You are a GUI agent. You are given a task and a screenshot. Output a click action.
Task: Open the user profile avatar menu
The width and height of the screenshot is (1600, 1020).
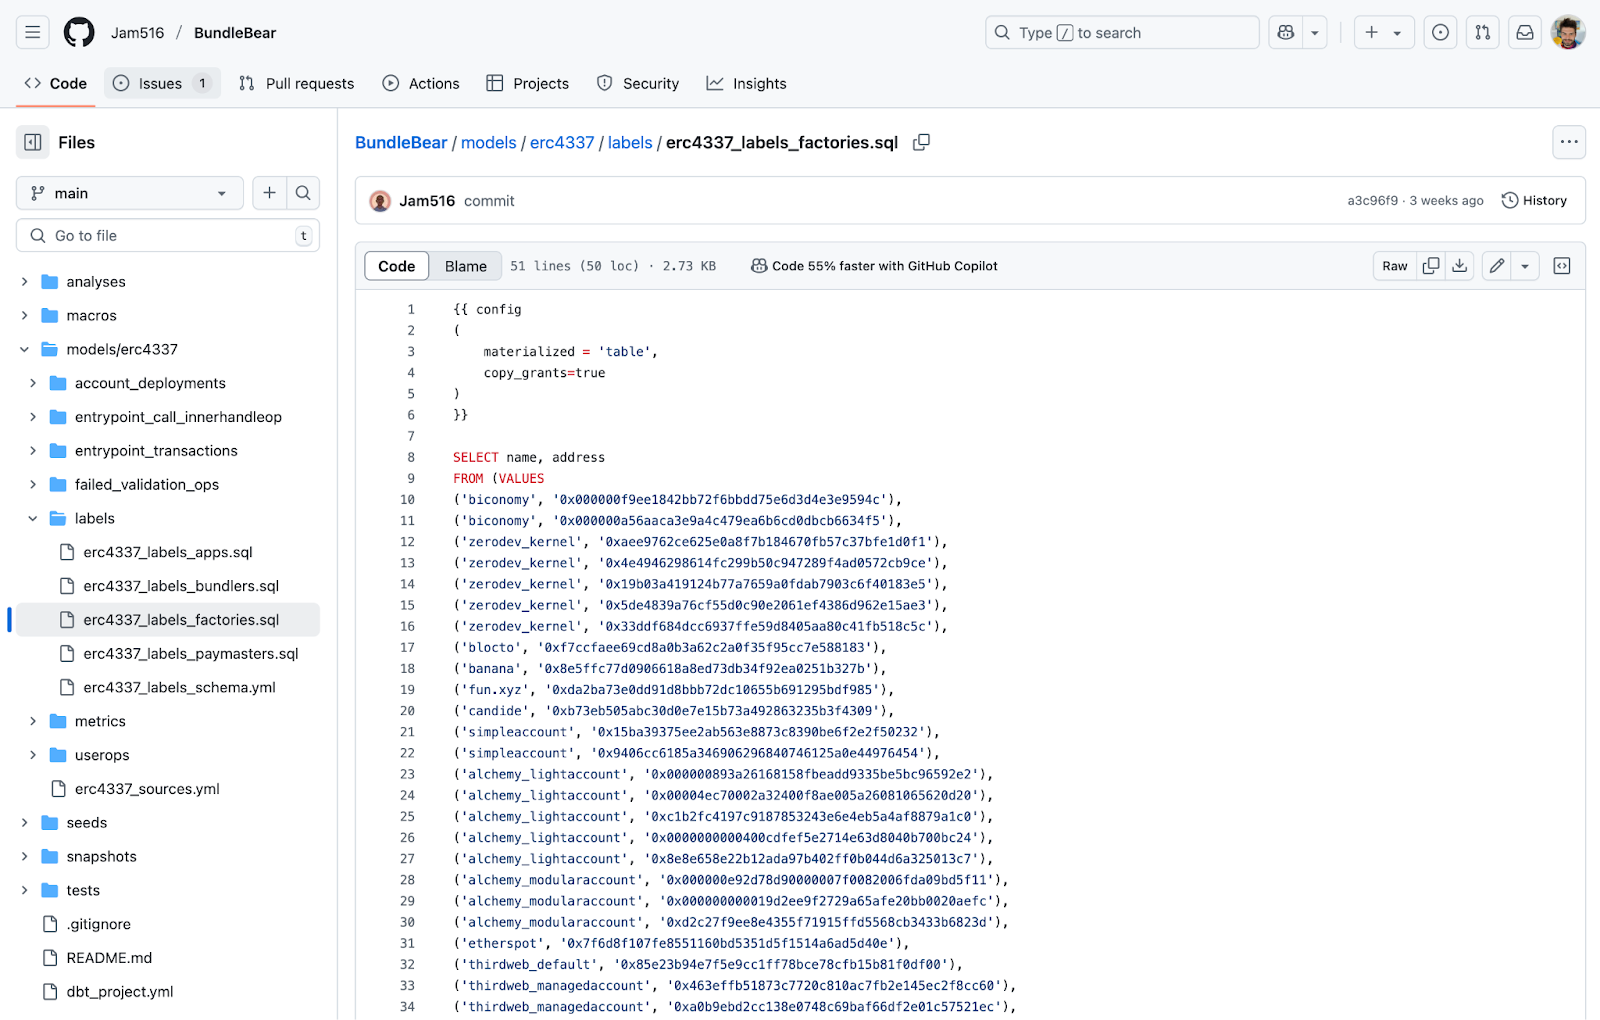click(x=1568, y=33)
